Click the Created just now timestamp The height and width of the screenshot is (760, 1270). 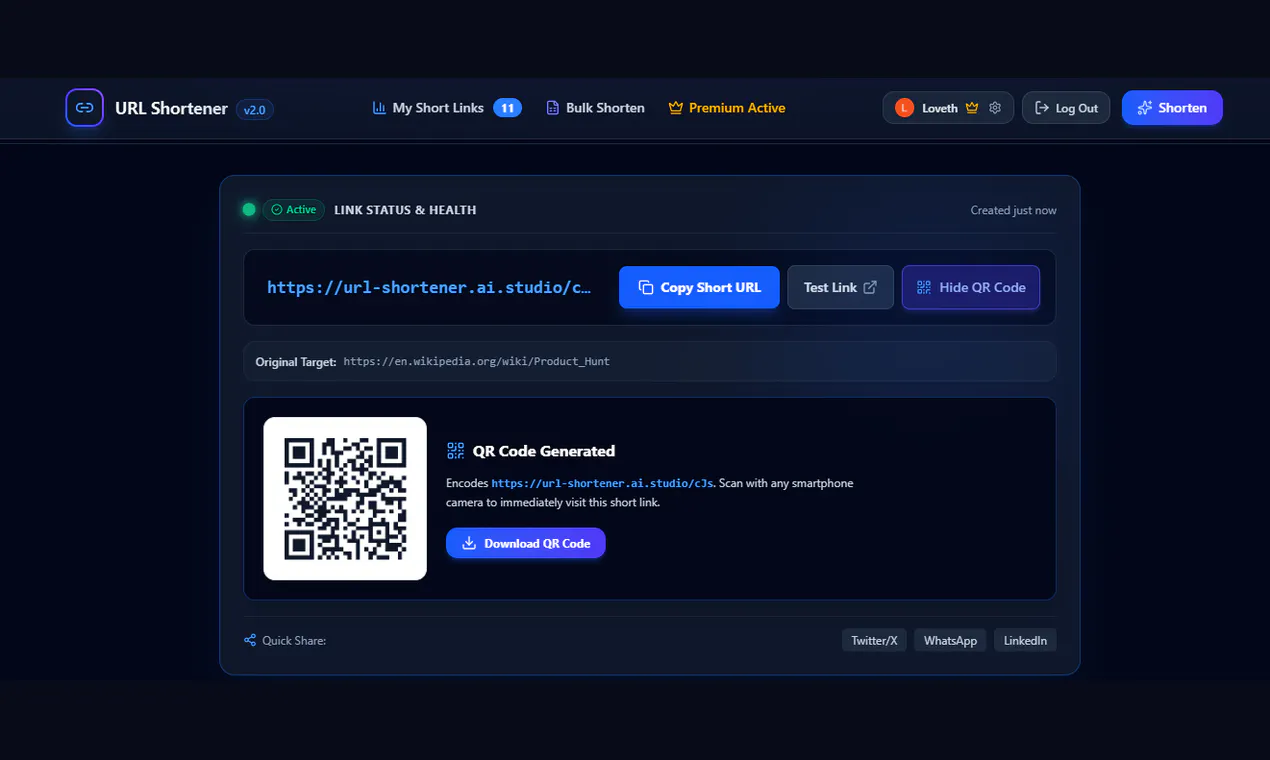click(x=1013, y=210)
